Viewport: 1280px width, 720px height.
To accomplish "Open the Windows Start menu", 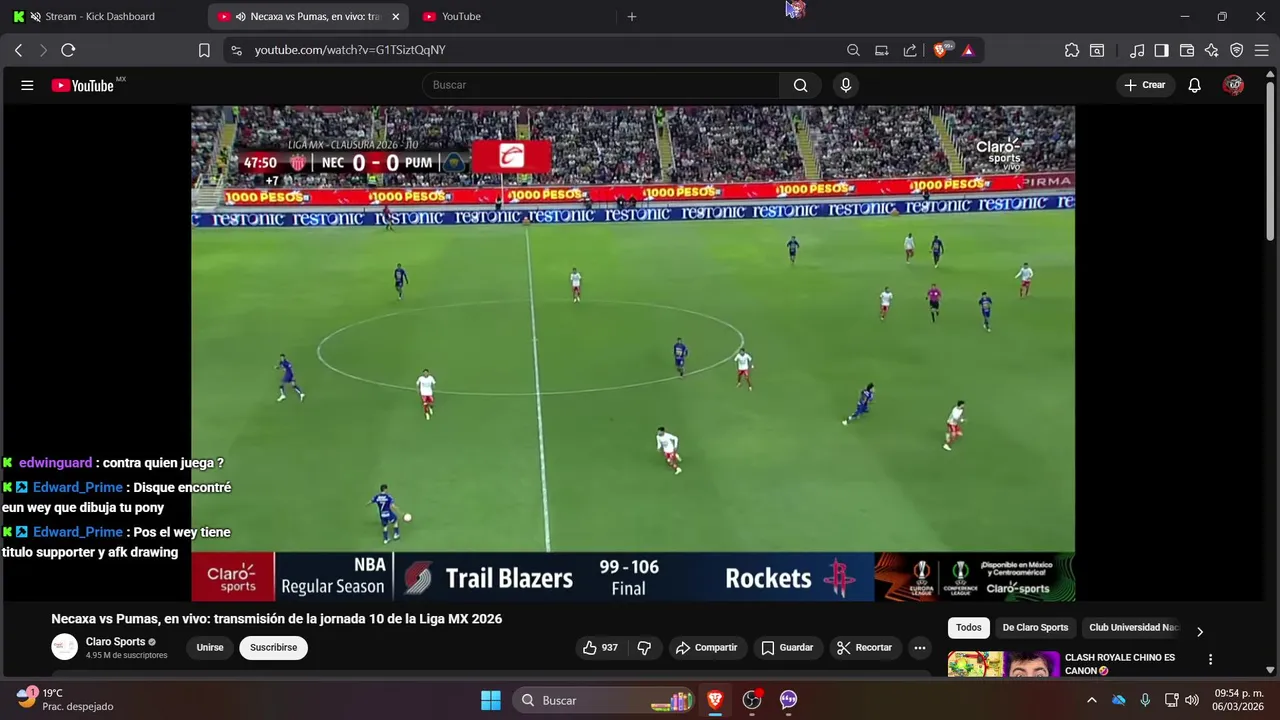I will click(x=491, y=700).
